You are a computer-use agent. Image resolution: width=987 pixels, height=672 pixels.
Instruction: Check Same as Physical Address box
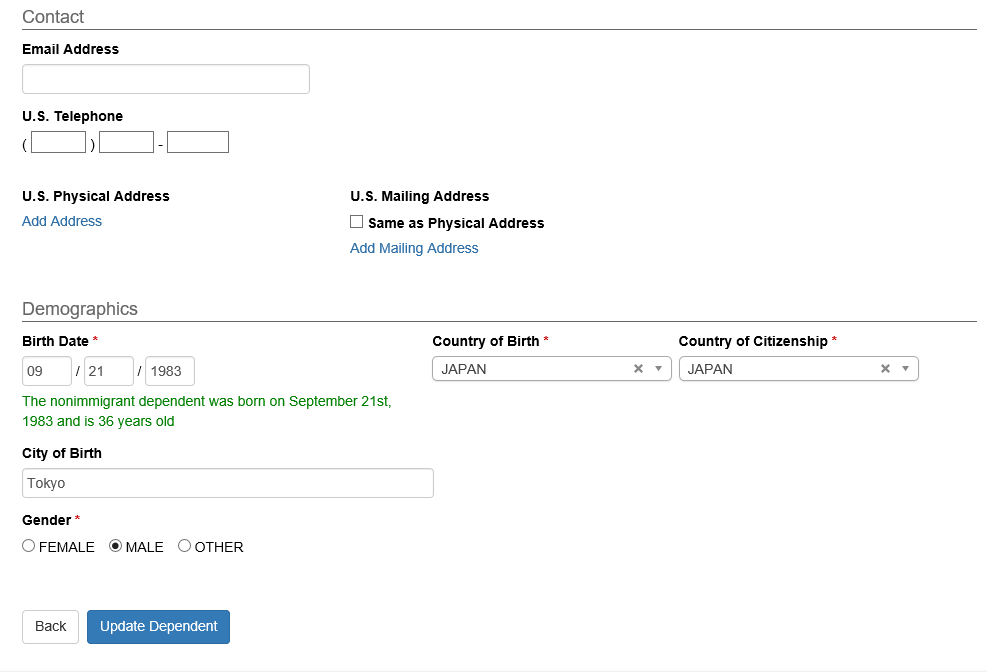point(356,221)
